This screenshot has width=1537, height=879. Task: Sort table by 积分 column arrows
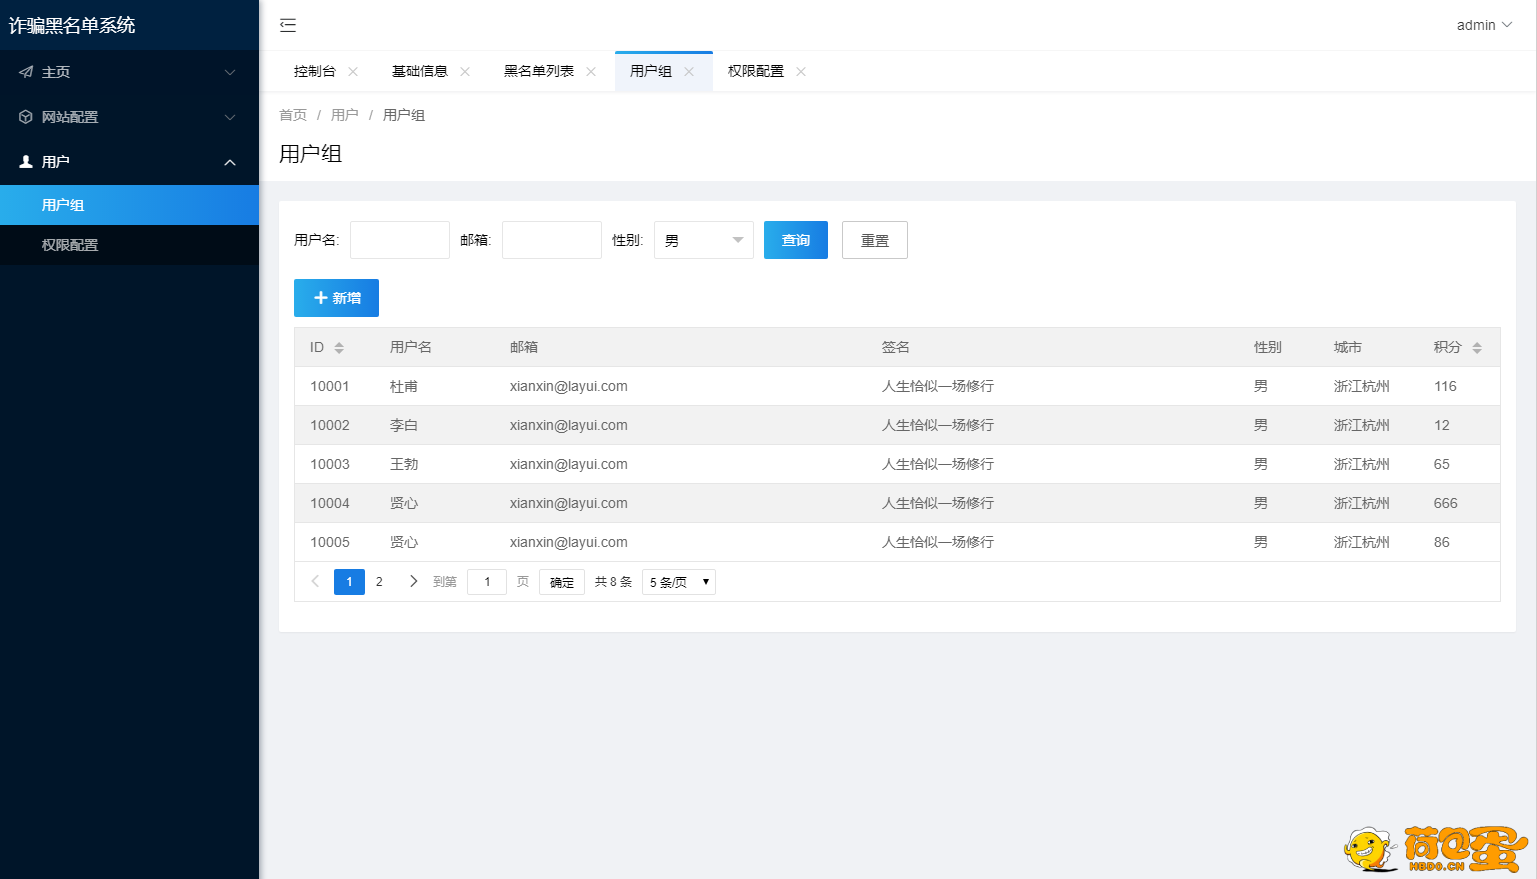point(1477,348)
